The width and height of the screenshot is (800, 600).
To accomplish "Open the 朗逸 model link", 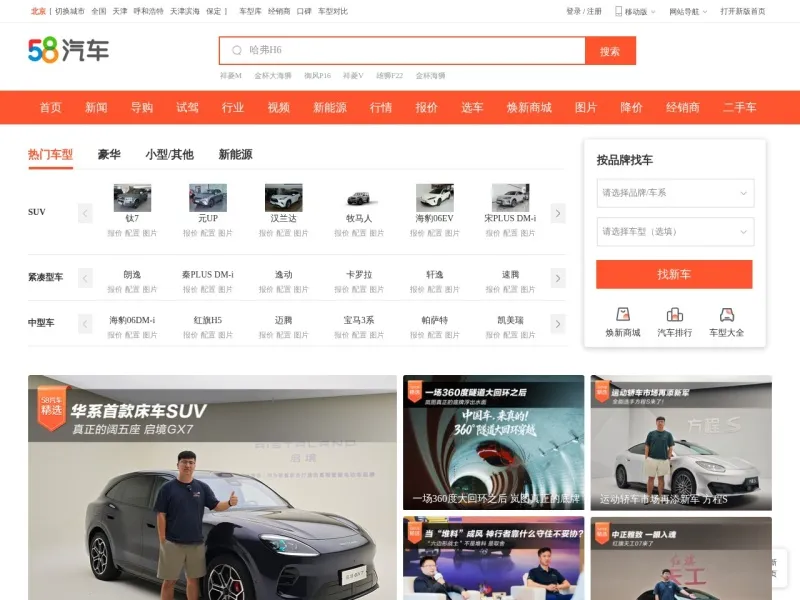I will point(132,274).
